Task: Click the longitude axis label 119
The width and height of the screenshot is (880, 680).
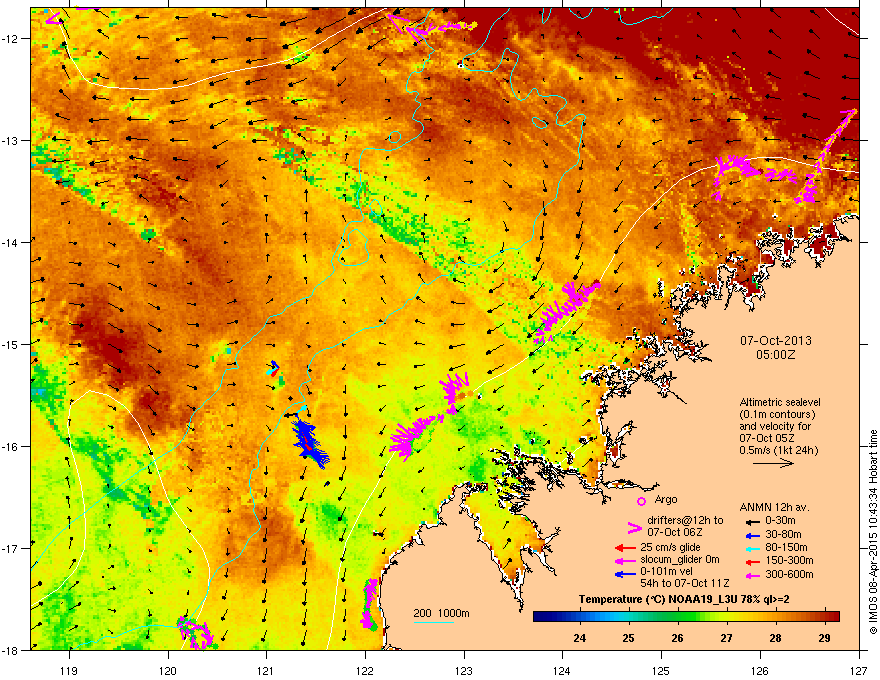Action: point(69,670)
